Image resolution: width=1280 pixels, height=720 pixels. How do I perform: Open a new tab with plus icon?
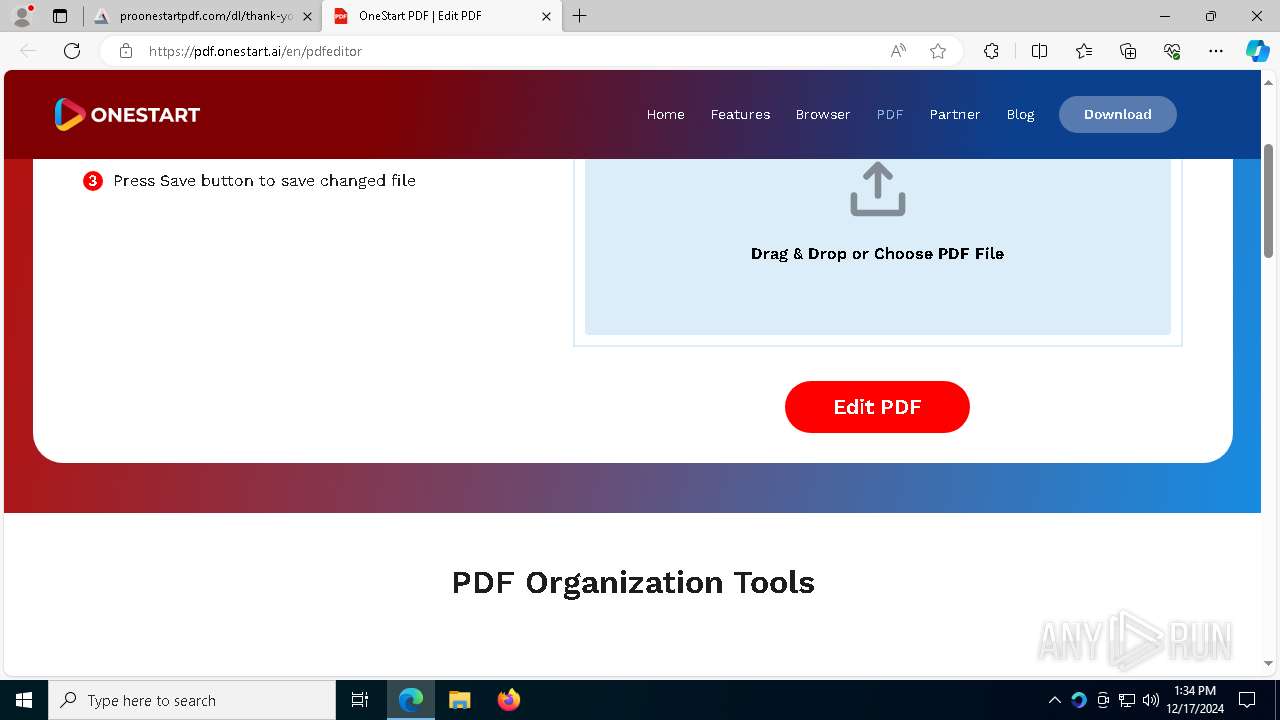580,16
